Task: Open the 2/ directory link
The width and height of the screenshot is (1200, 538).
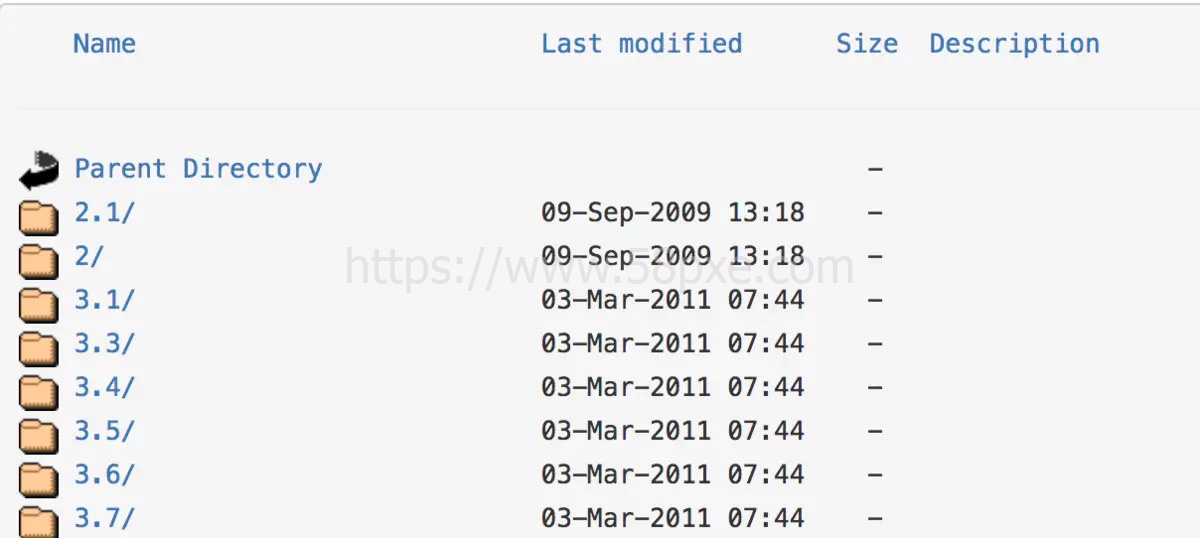Action: point(89,256)
